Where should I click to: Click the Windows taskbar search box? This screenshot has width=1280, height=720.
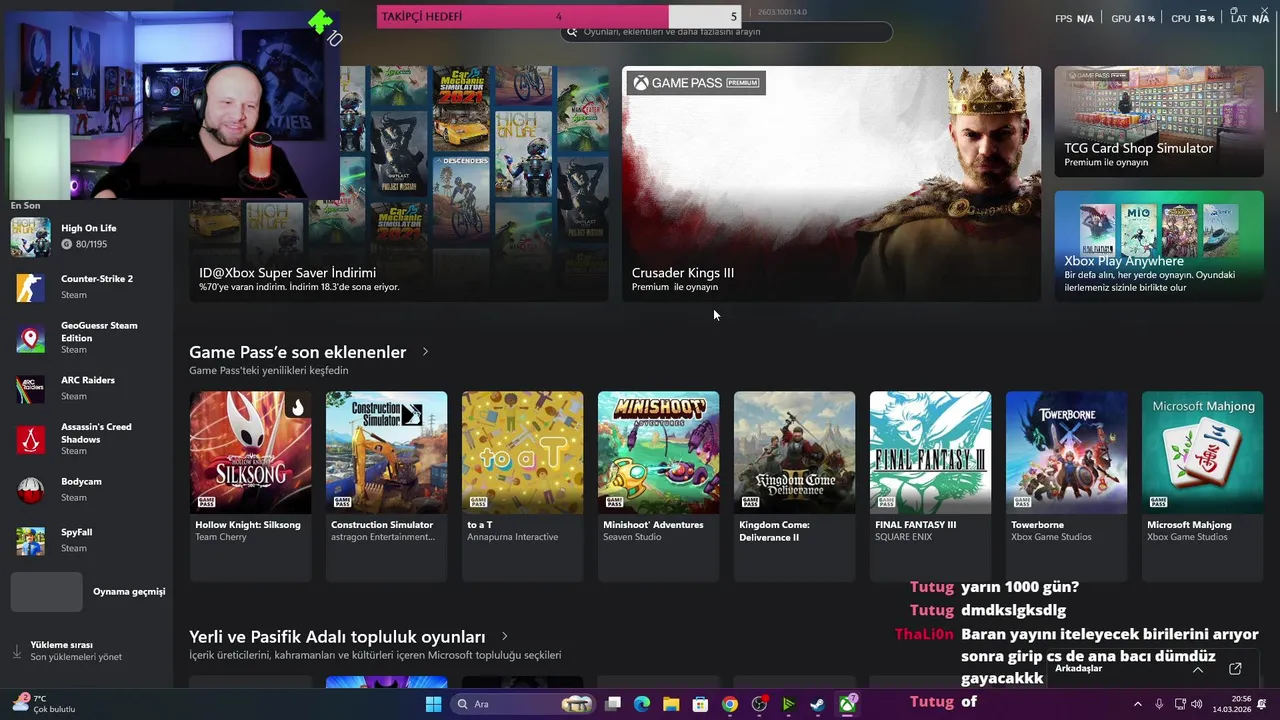click(x=523, y=704)
